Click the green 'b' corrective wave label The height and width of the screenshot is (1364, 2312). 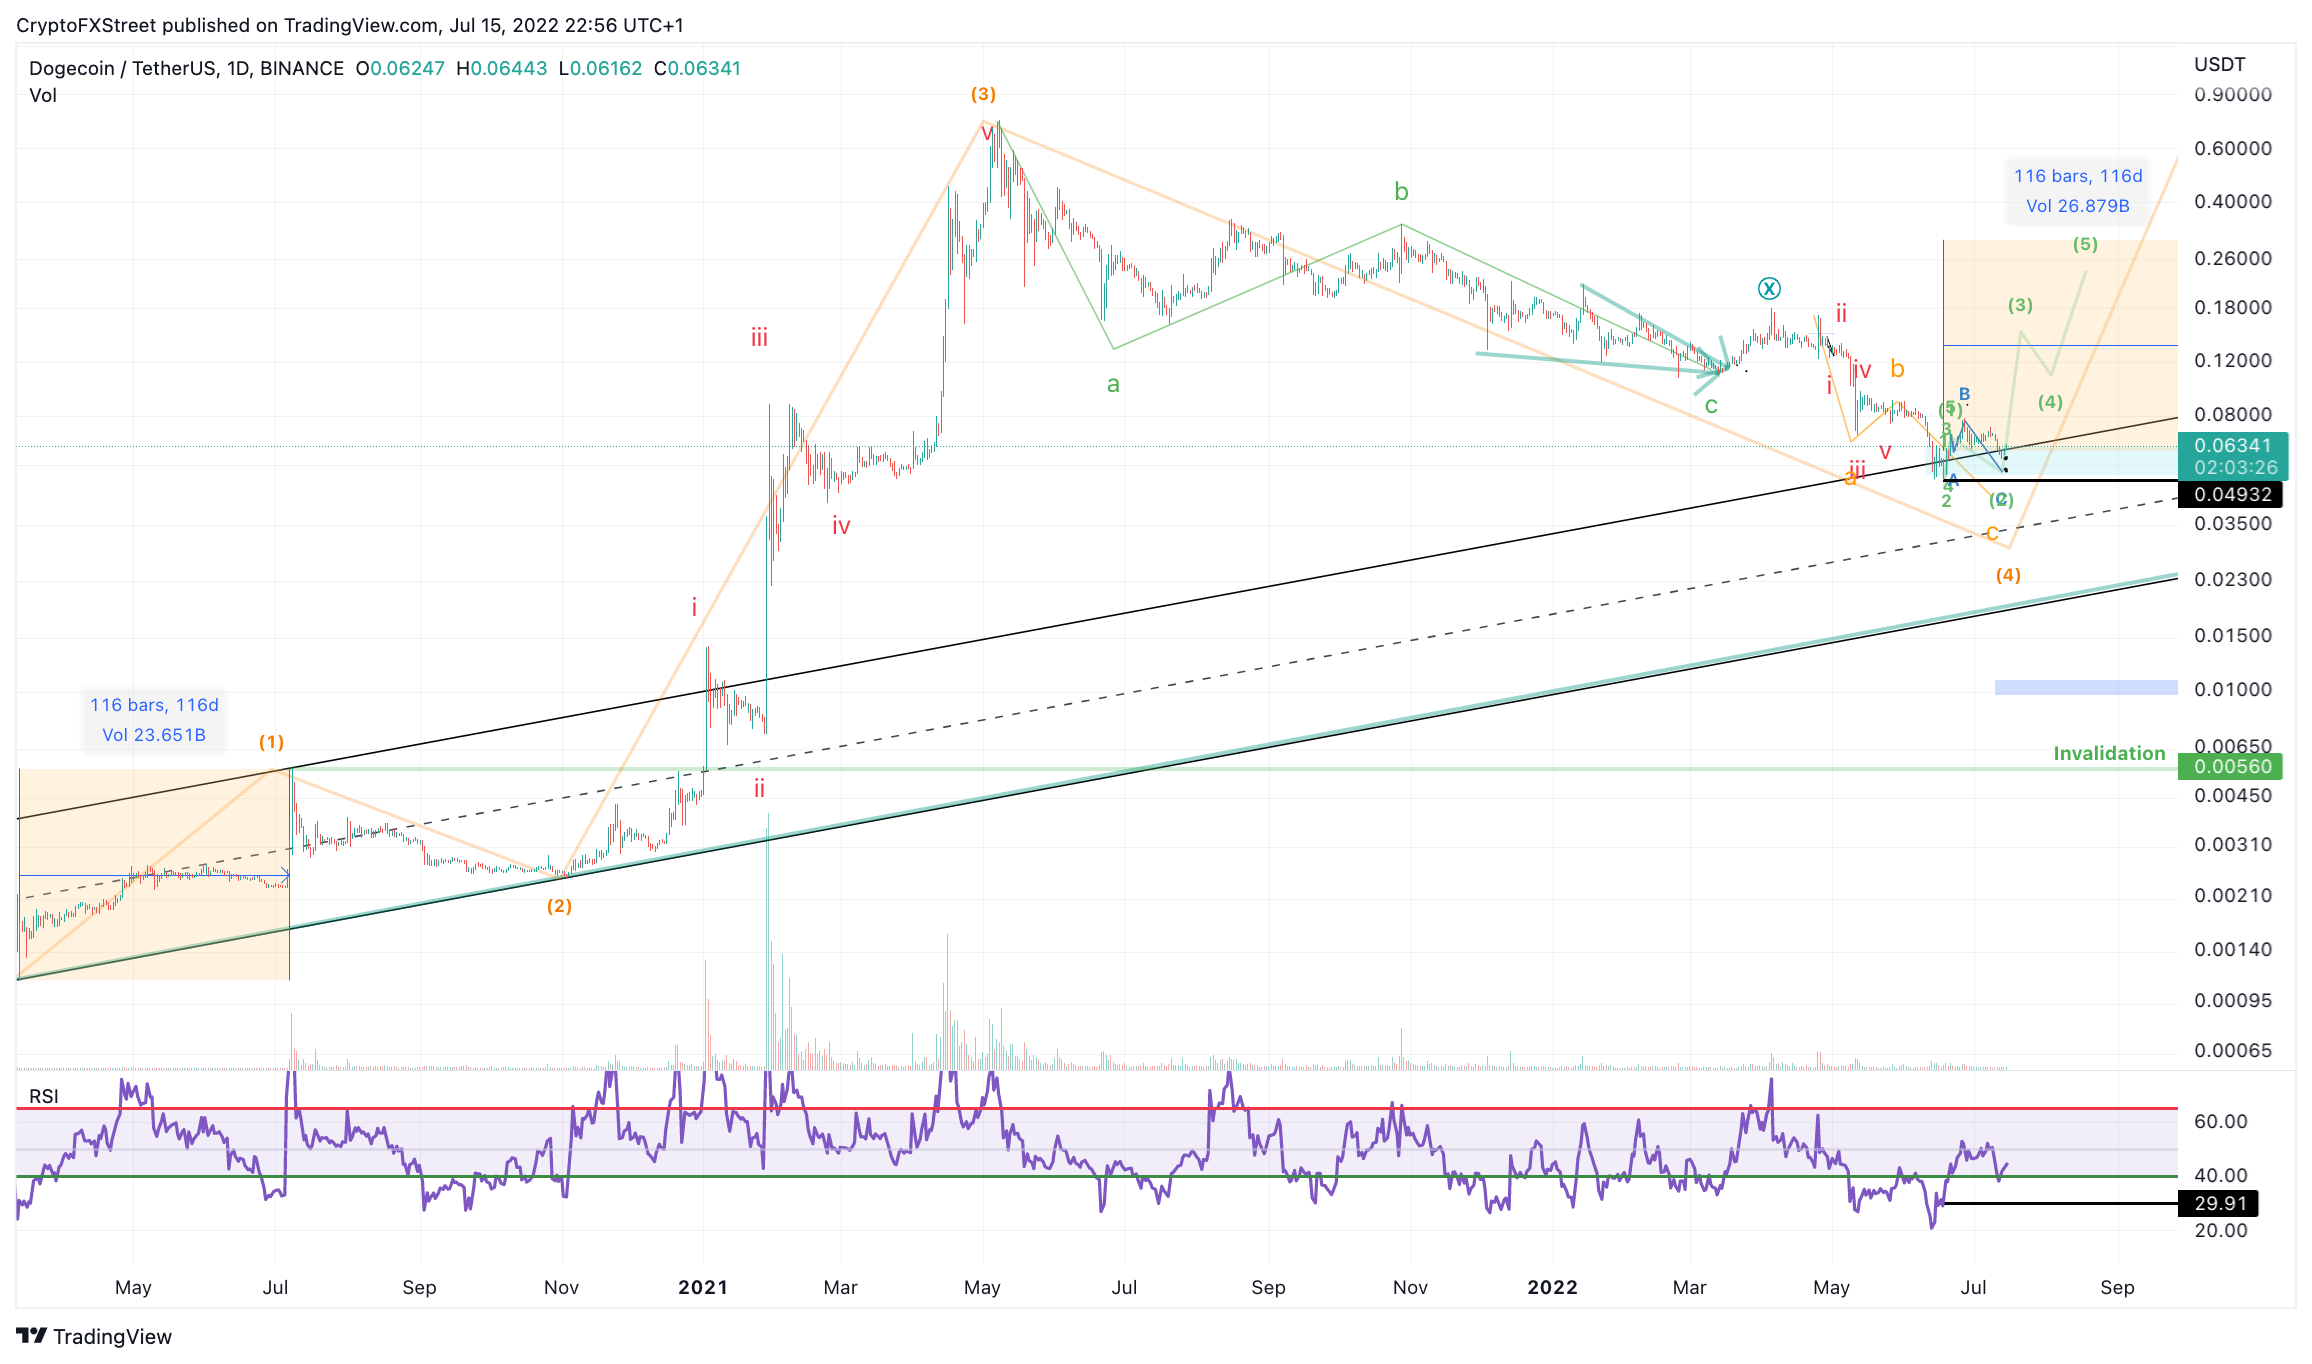1401,191
